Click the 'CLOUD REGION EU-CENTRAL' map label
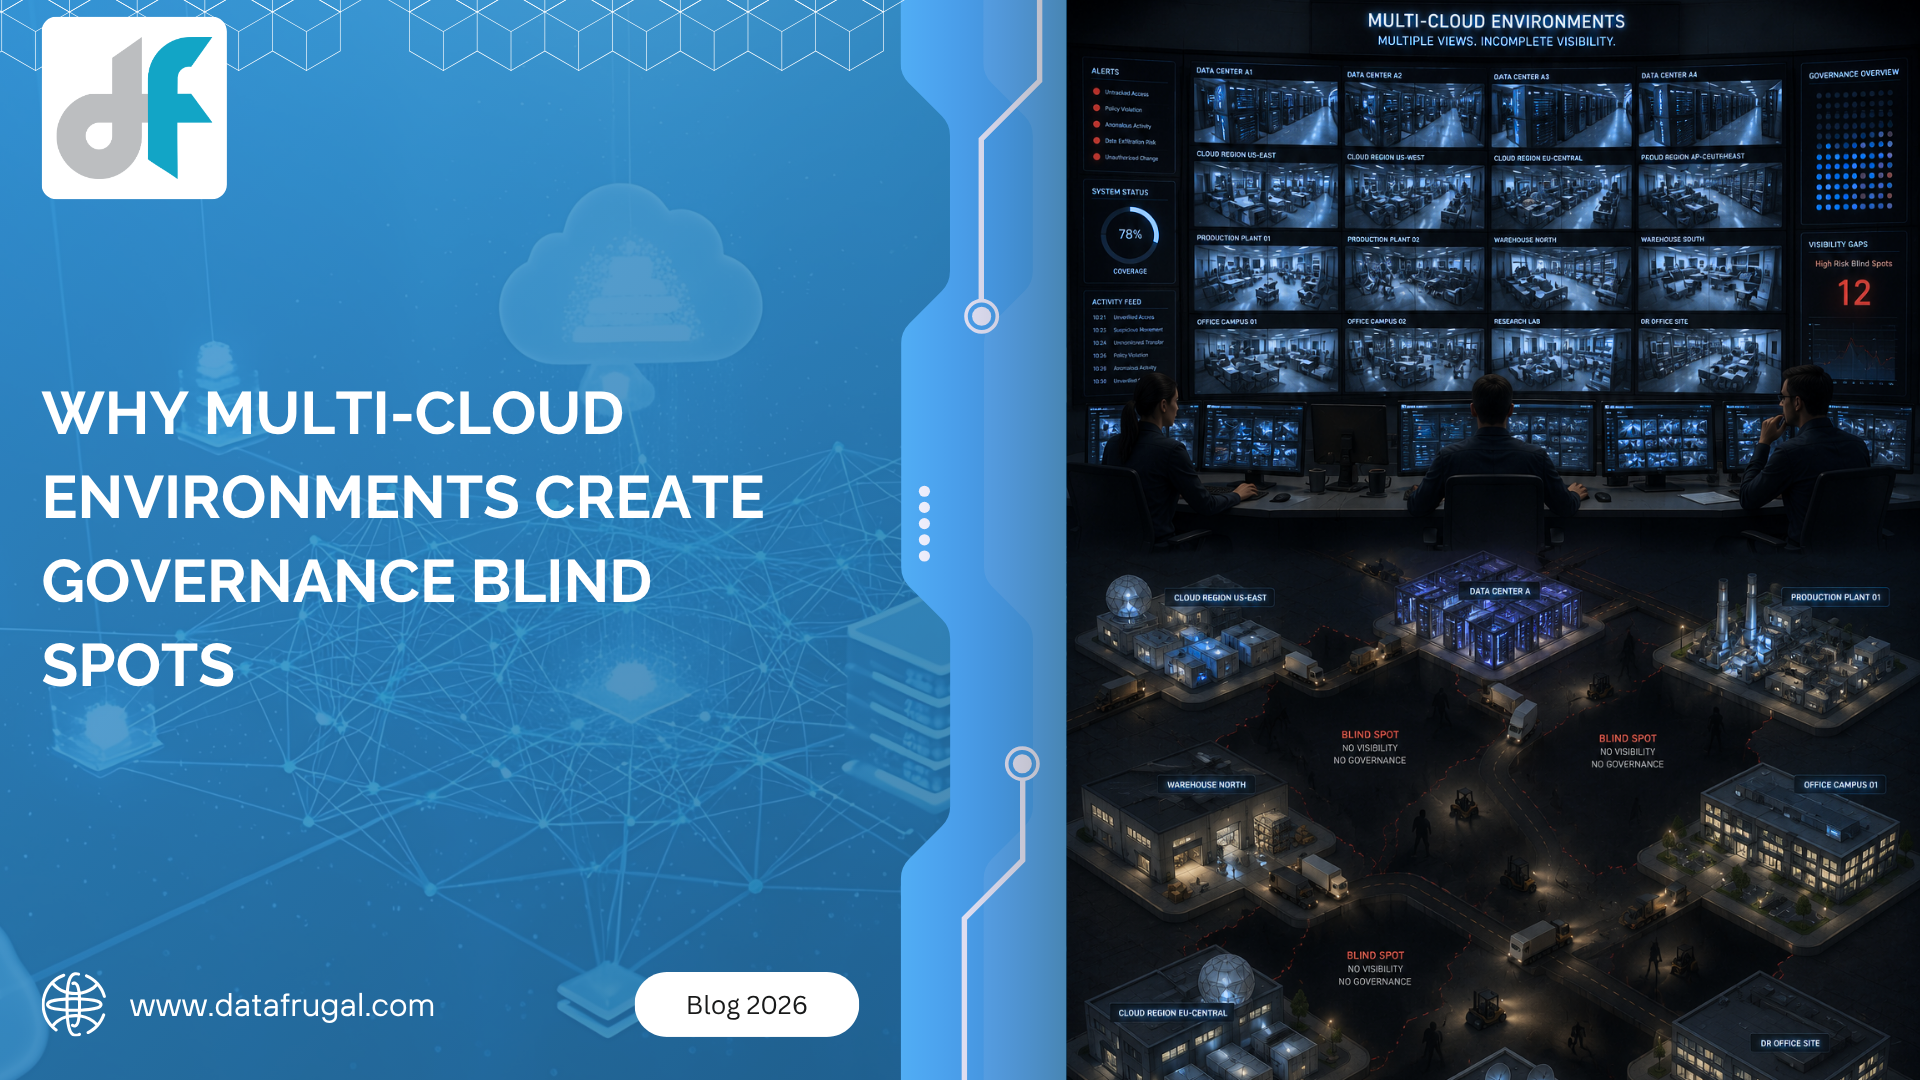The width and height of the screenshot is (1920, 1080). [x=1172, y=1013]
